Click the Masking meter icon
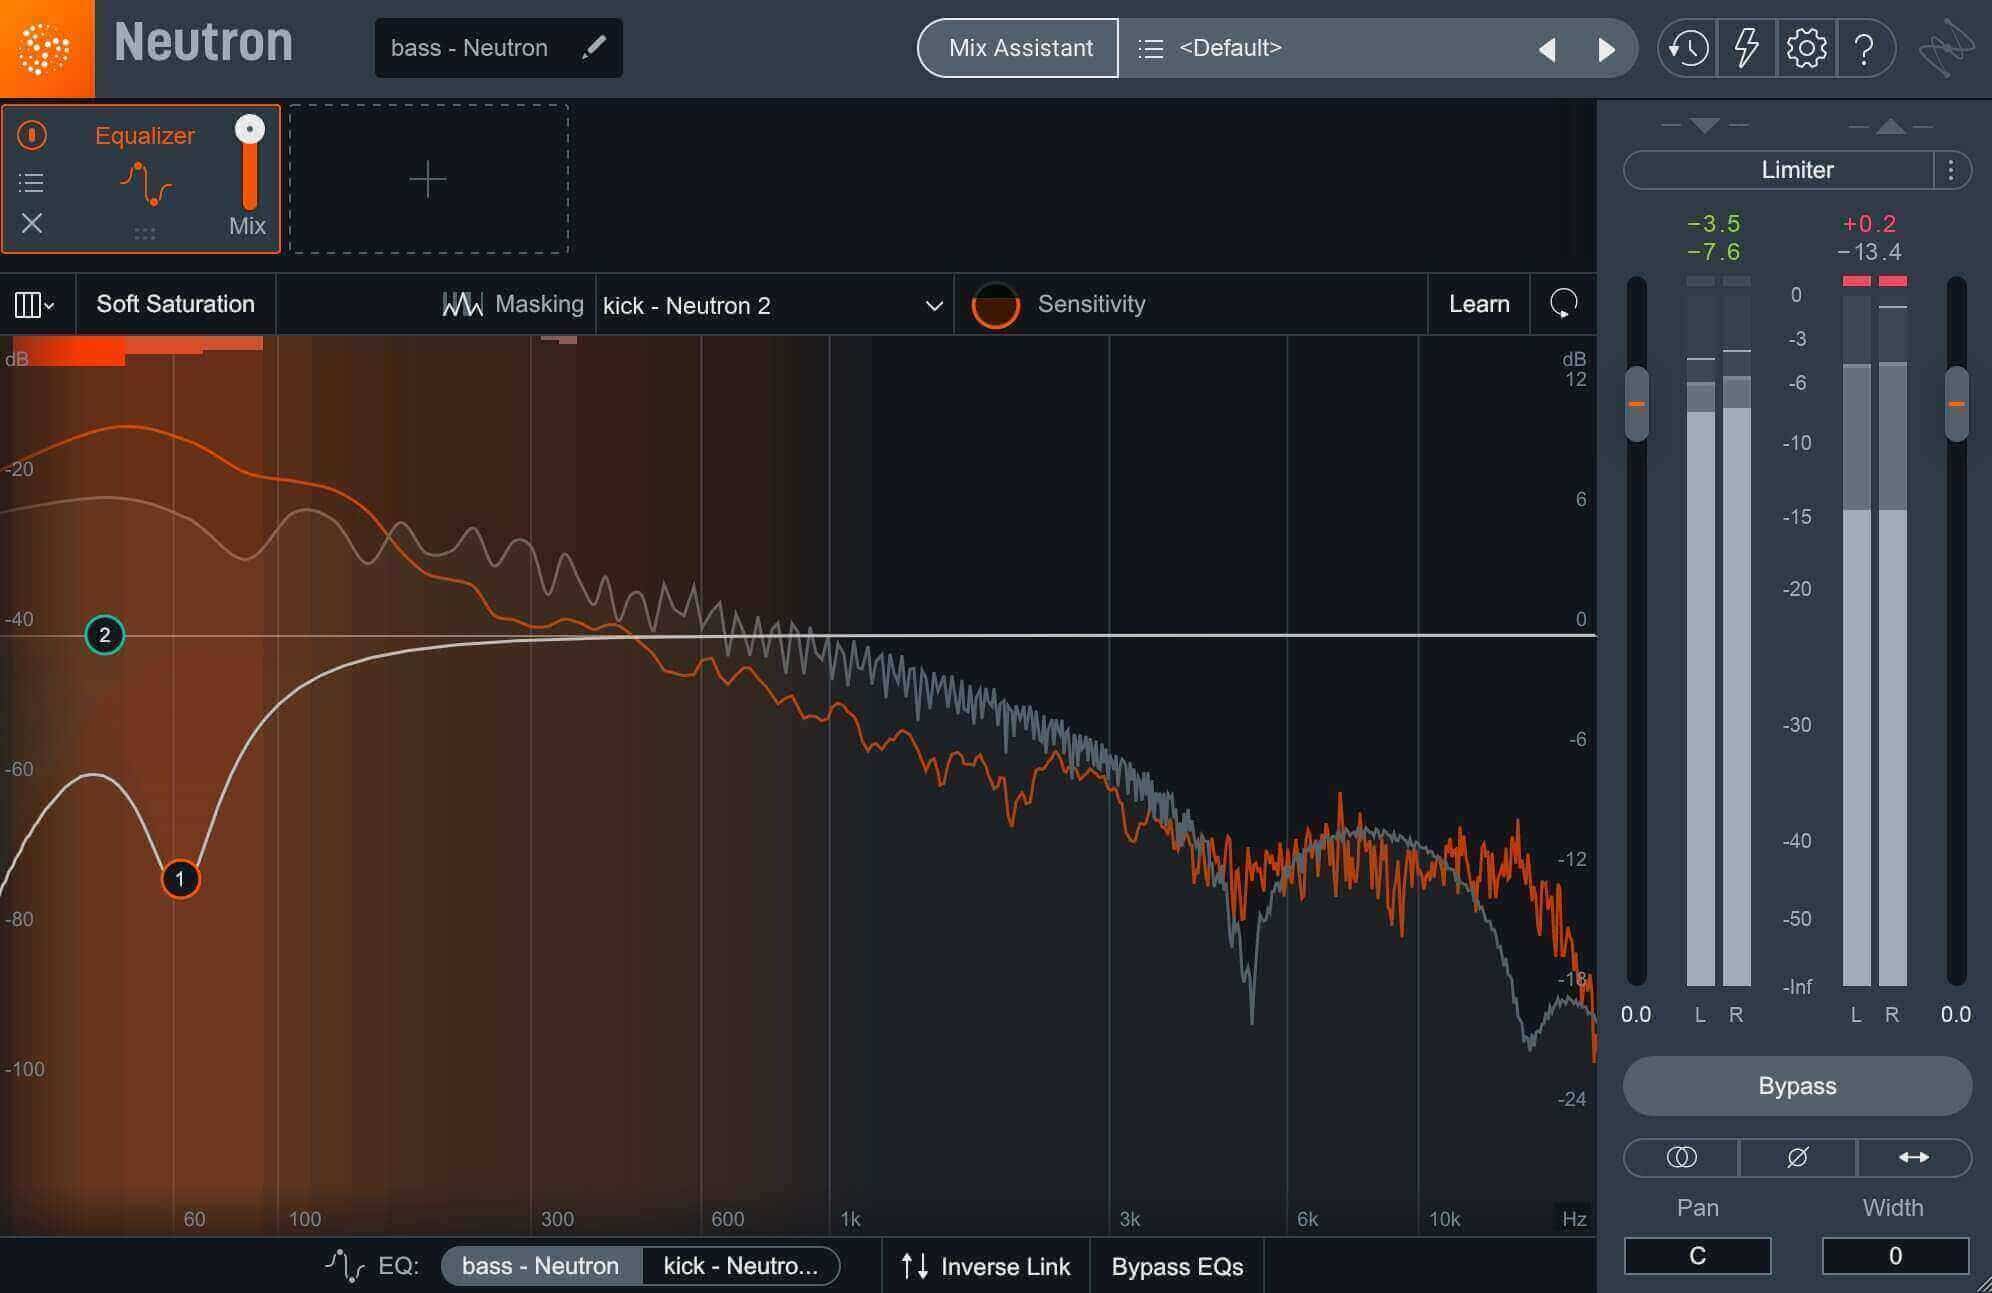Screen dimensions: 1992x1293 (462, 304)
